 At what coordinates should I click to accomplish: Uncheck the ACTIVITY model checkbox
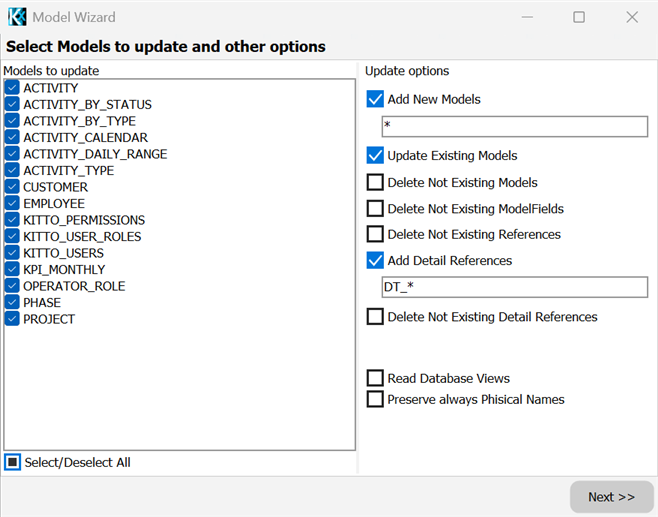click(12, 88)
